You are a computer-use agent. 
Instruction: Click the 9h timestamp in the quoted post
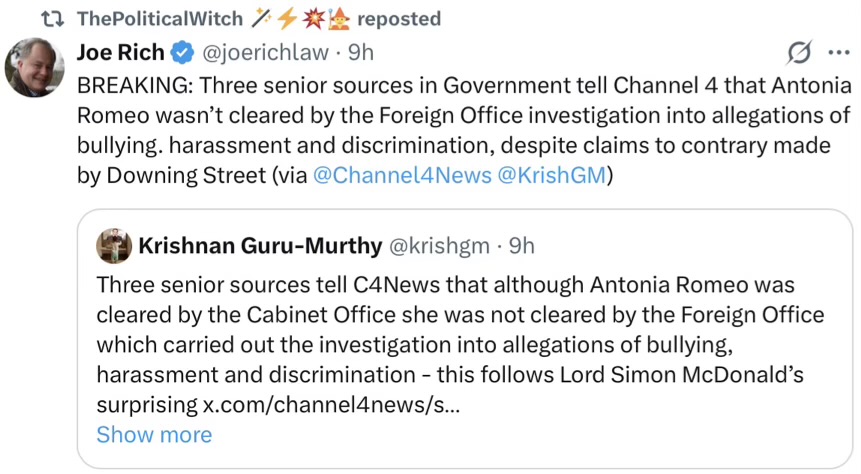(x=521, y=245)
